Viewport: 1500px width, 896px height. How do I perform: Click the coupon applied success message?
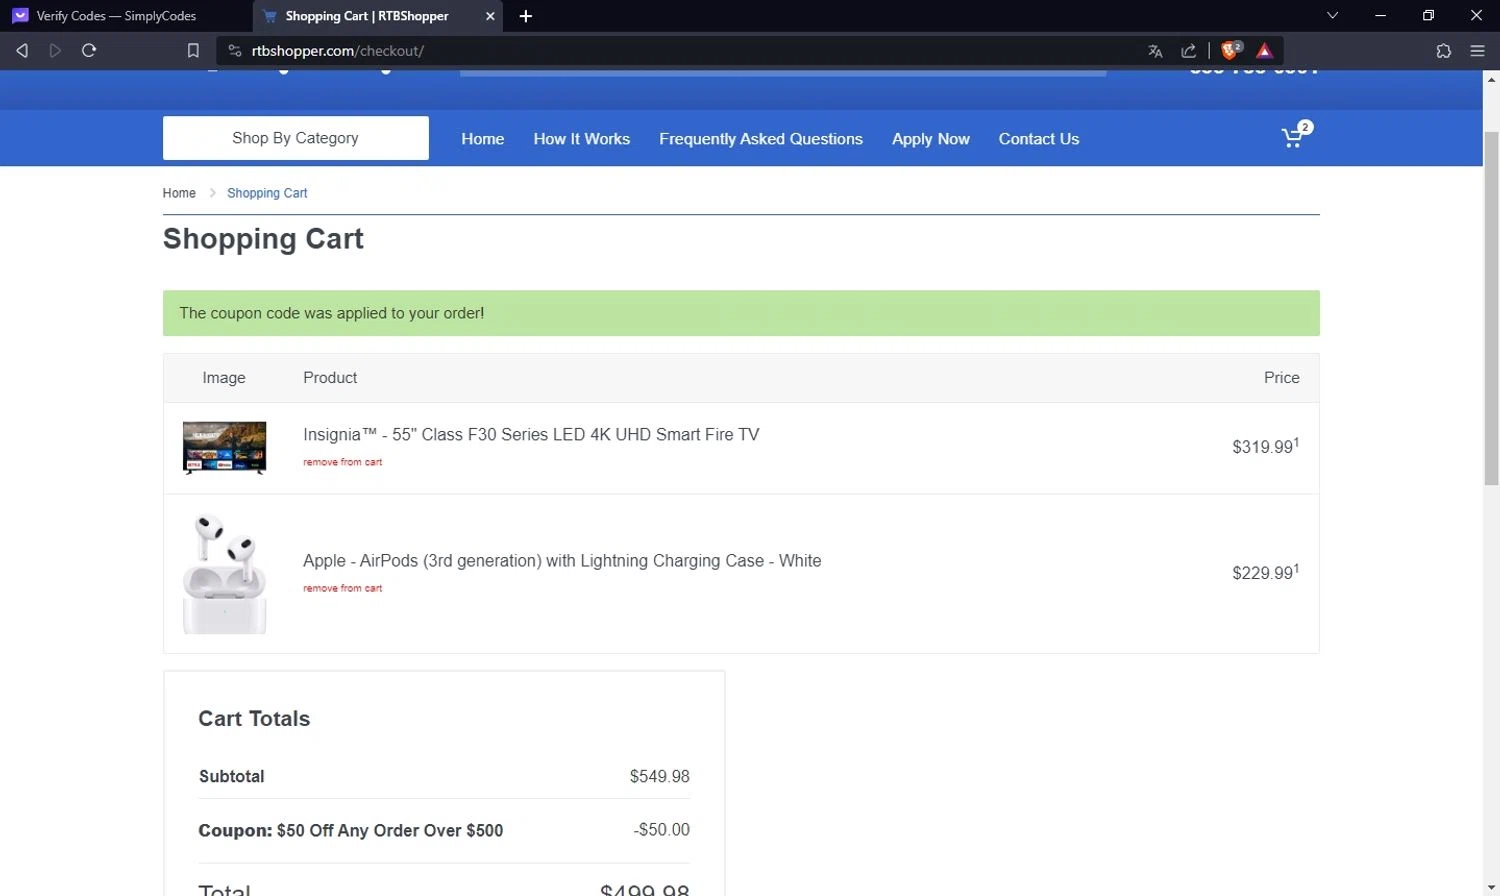[x=741, y=313]
